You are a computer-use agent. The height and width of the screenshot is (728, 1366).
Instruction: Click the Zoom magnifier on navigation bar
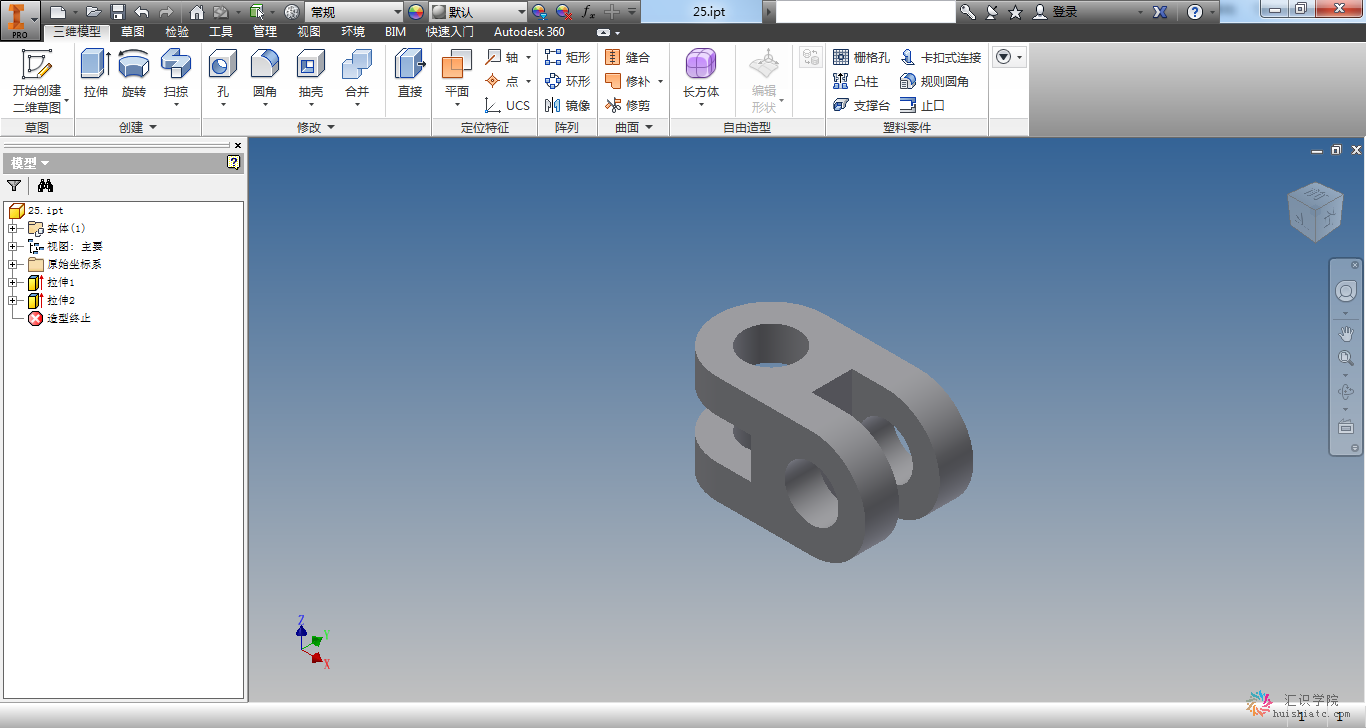point(1346,358)
